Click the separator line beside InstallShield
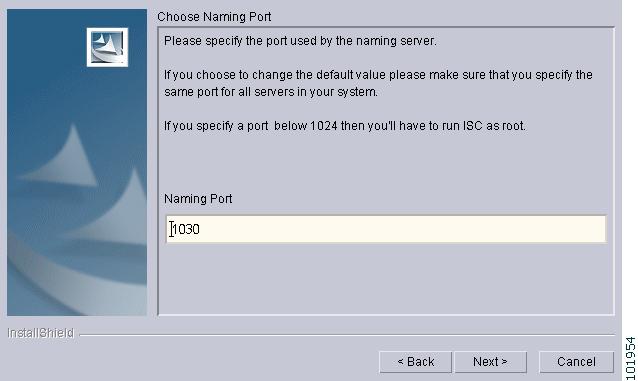 [x=347, y=335]
